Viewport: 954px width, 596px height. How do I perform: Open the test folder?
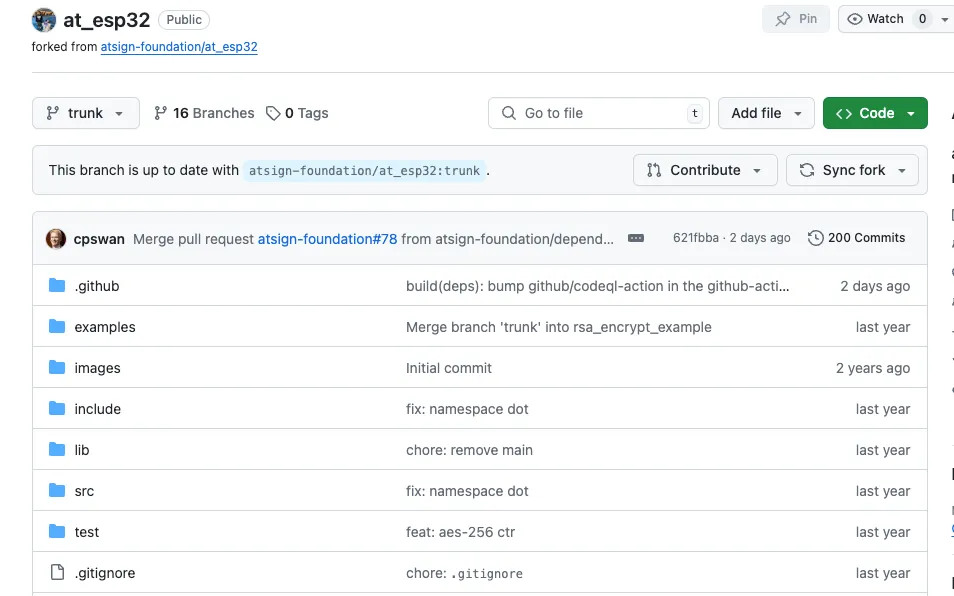(x=86, y=532)
